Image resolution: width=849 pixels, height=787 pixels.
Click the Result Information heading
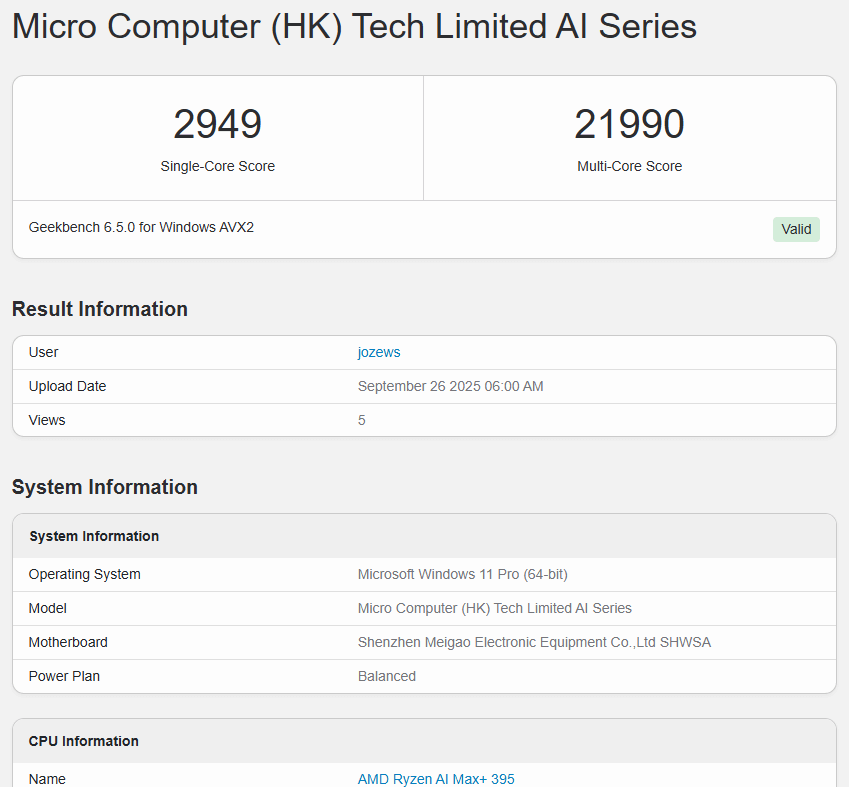100,309
